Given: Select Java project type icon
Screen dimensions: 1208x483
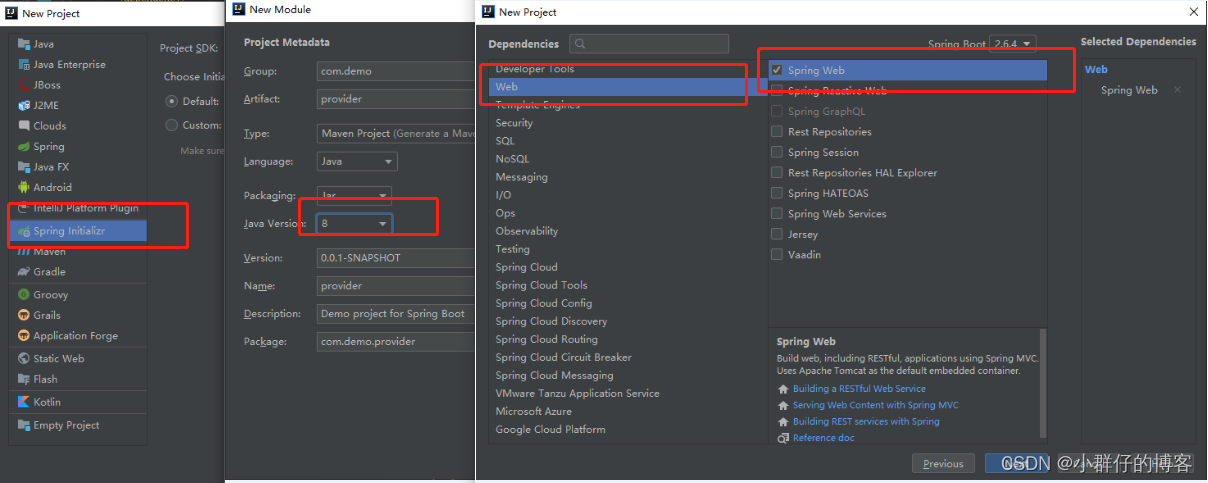Looking at the screenshot, I should pos(24,44).
